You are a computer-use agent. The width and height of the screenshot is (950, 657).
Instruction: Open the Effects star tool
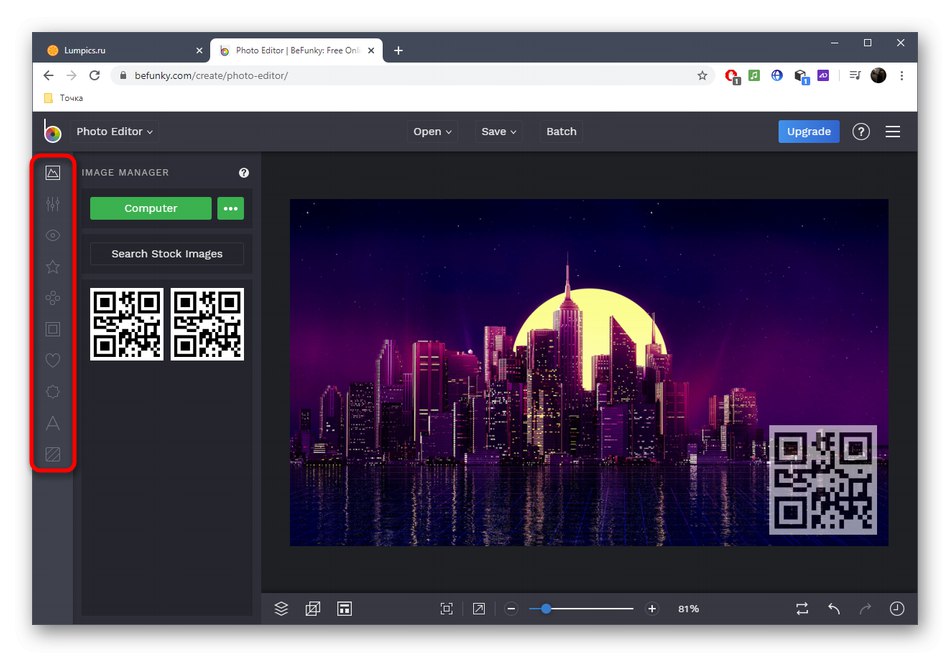[x=53, y=267]
